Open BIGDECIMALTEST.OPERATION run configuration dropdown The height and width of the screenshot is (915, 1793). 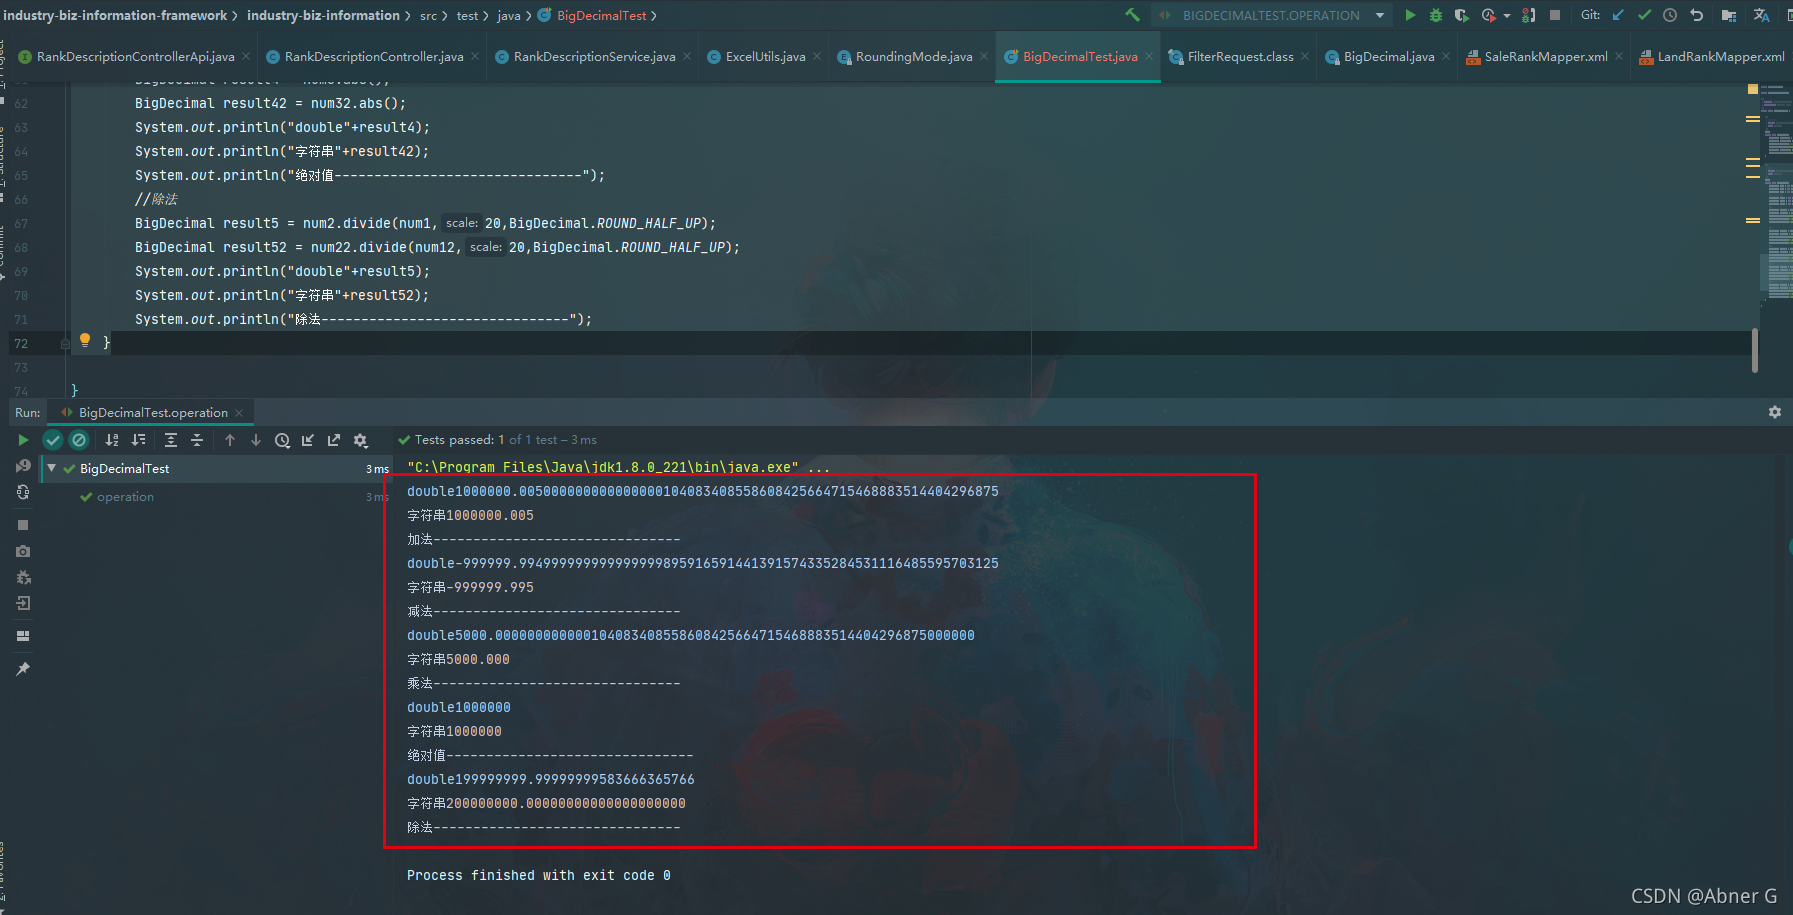1272,15
